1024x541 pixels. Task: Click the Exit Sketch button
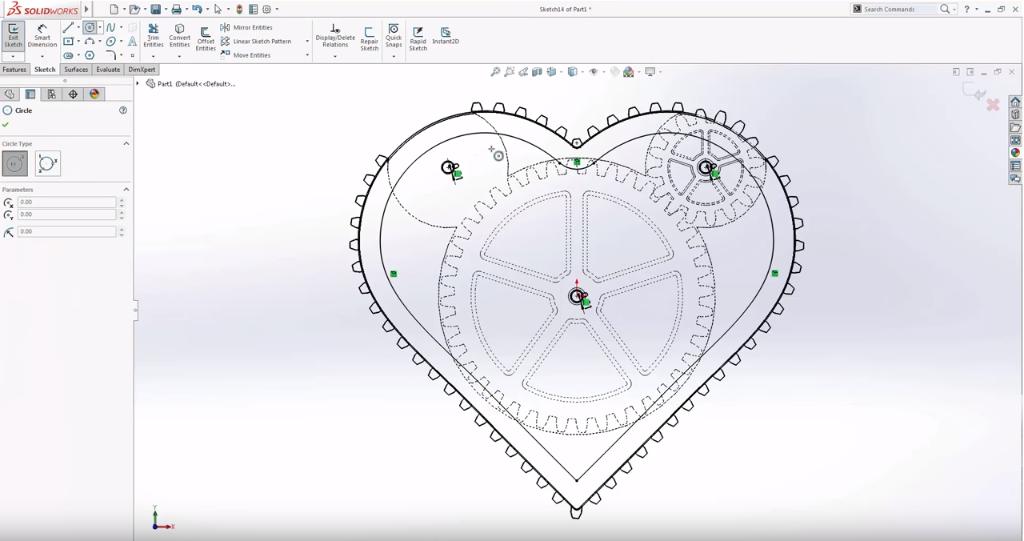(x=13, y=35)
